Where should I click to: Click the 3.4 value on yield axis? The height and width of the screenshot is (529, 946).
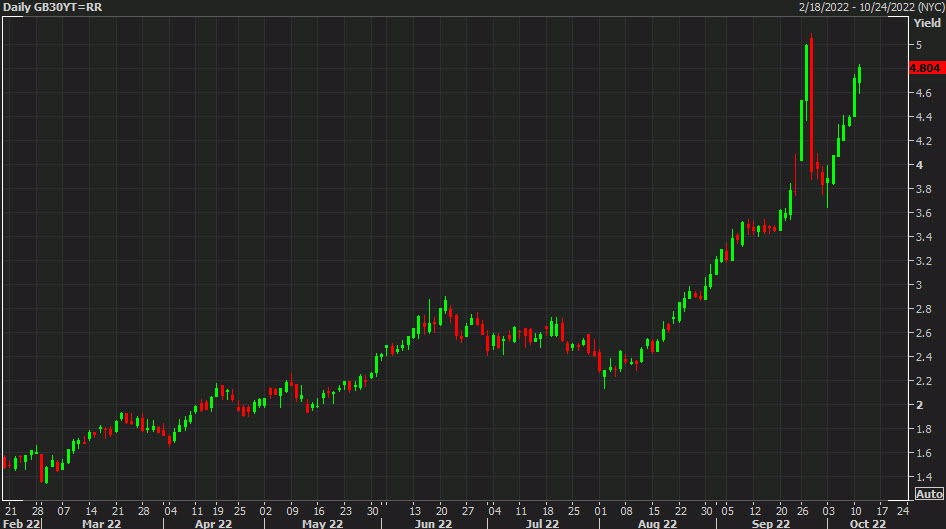(x=923, y=237)
